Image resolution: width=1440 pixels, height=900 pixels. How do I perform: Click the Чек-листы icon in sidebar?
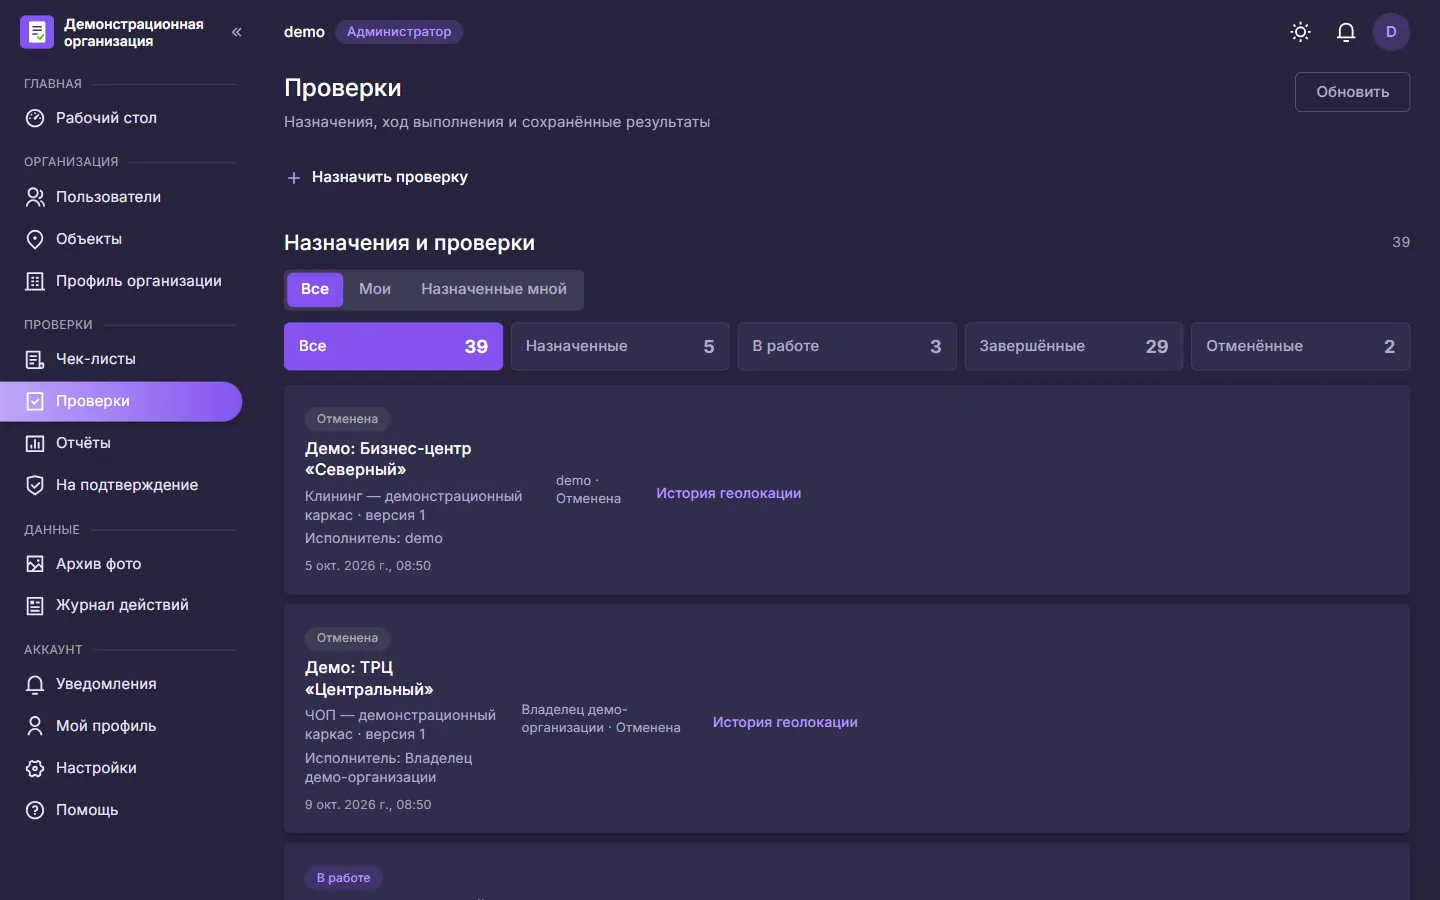tap(35, 359)
